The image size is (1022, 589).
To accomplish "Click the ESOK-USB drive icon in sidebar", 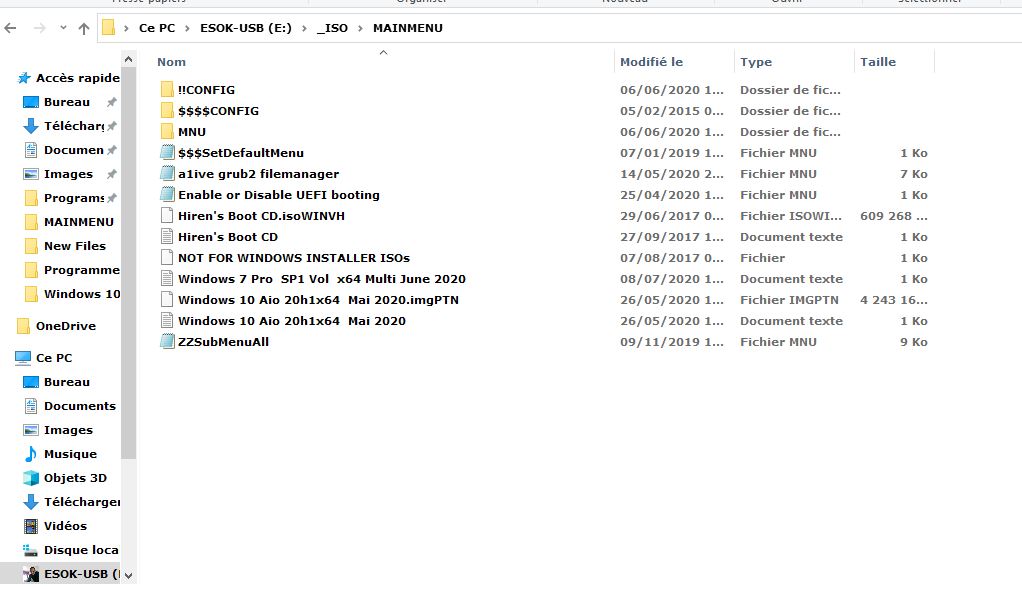I will [x=31, y=574].
